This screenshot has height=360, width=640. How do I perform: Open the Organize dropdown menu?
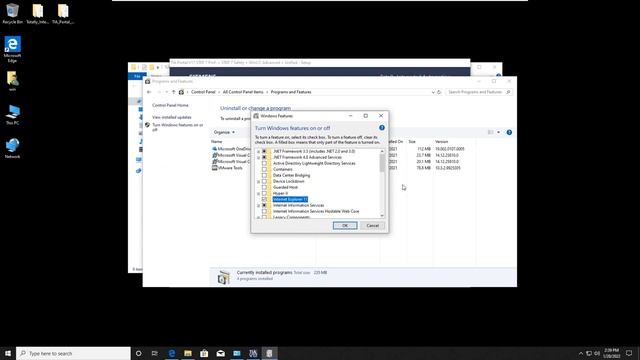point(224,132)
